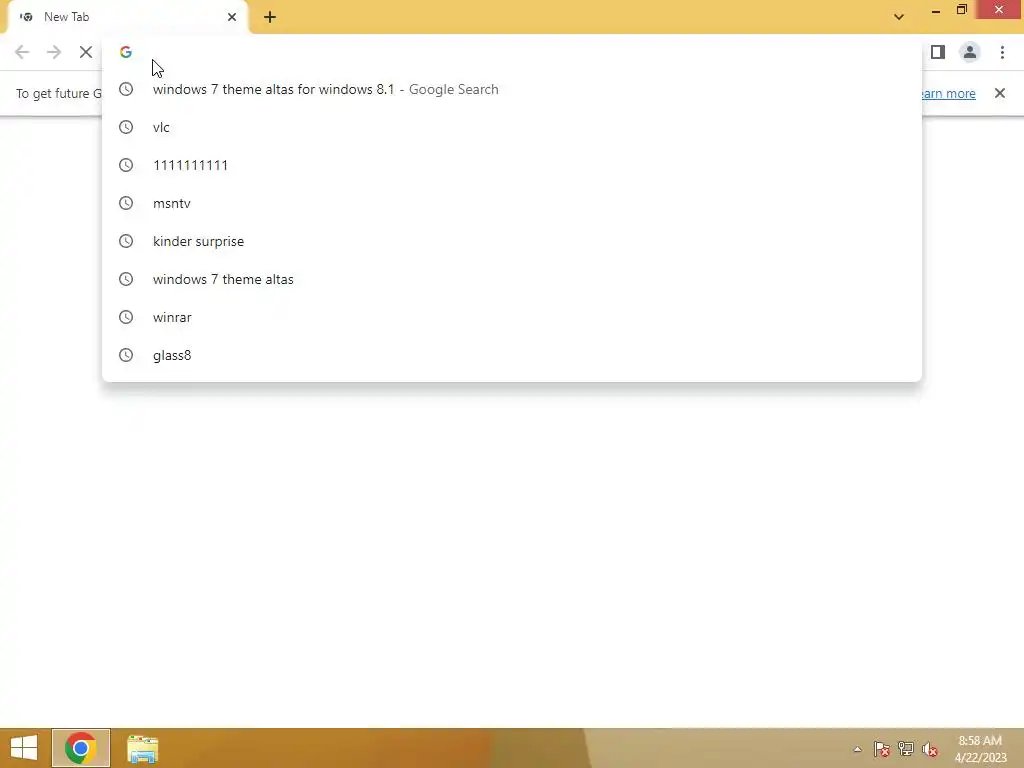Image resolution: width=1024 pixels, height=768 pixels.
Task: Open the Windows Start button
Action: pyautogui.click(x=24, y=748)
